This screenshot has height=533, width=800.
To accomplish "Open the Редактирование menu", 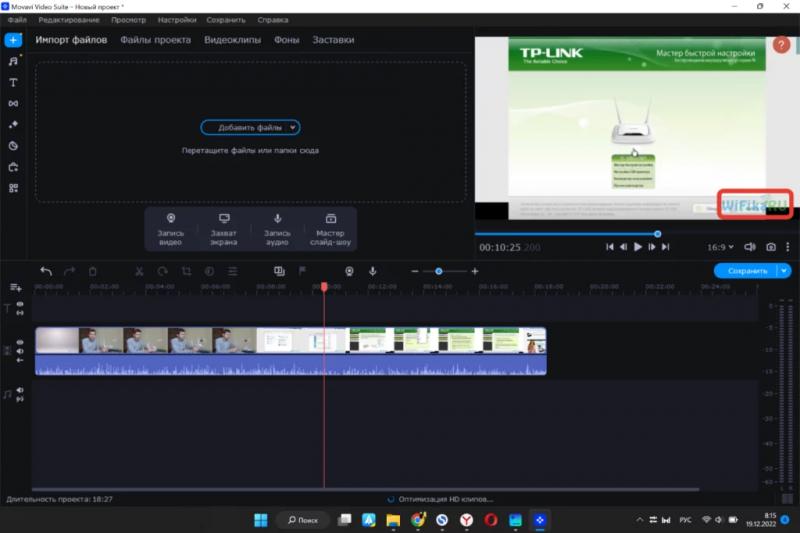I will 69,20.
